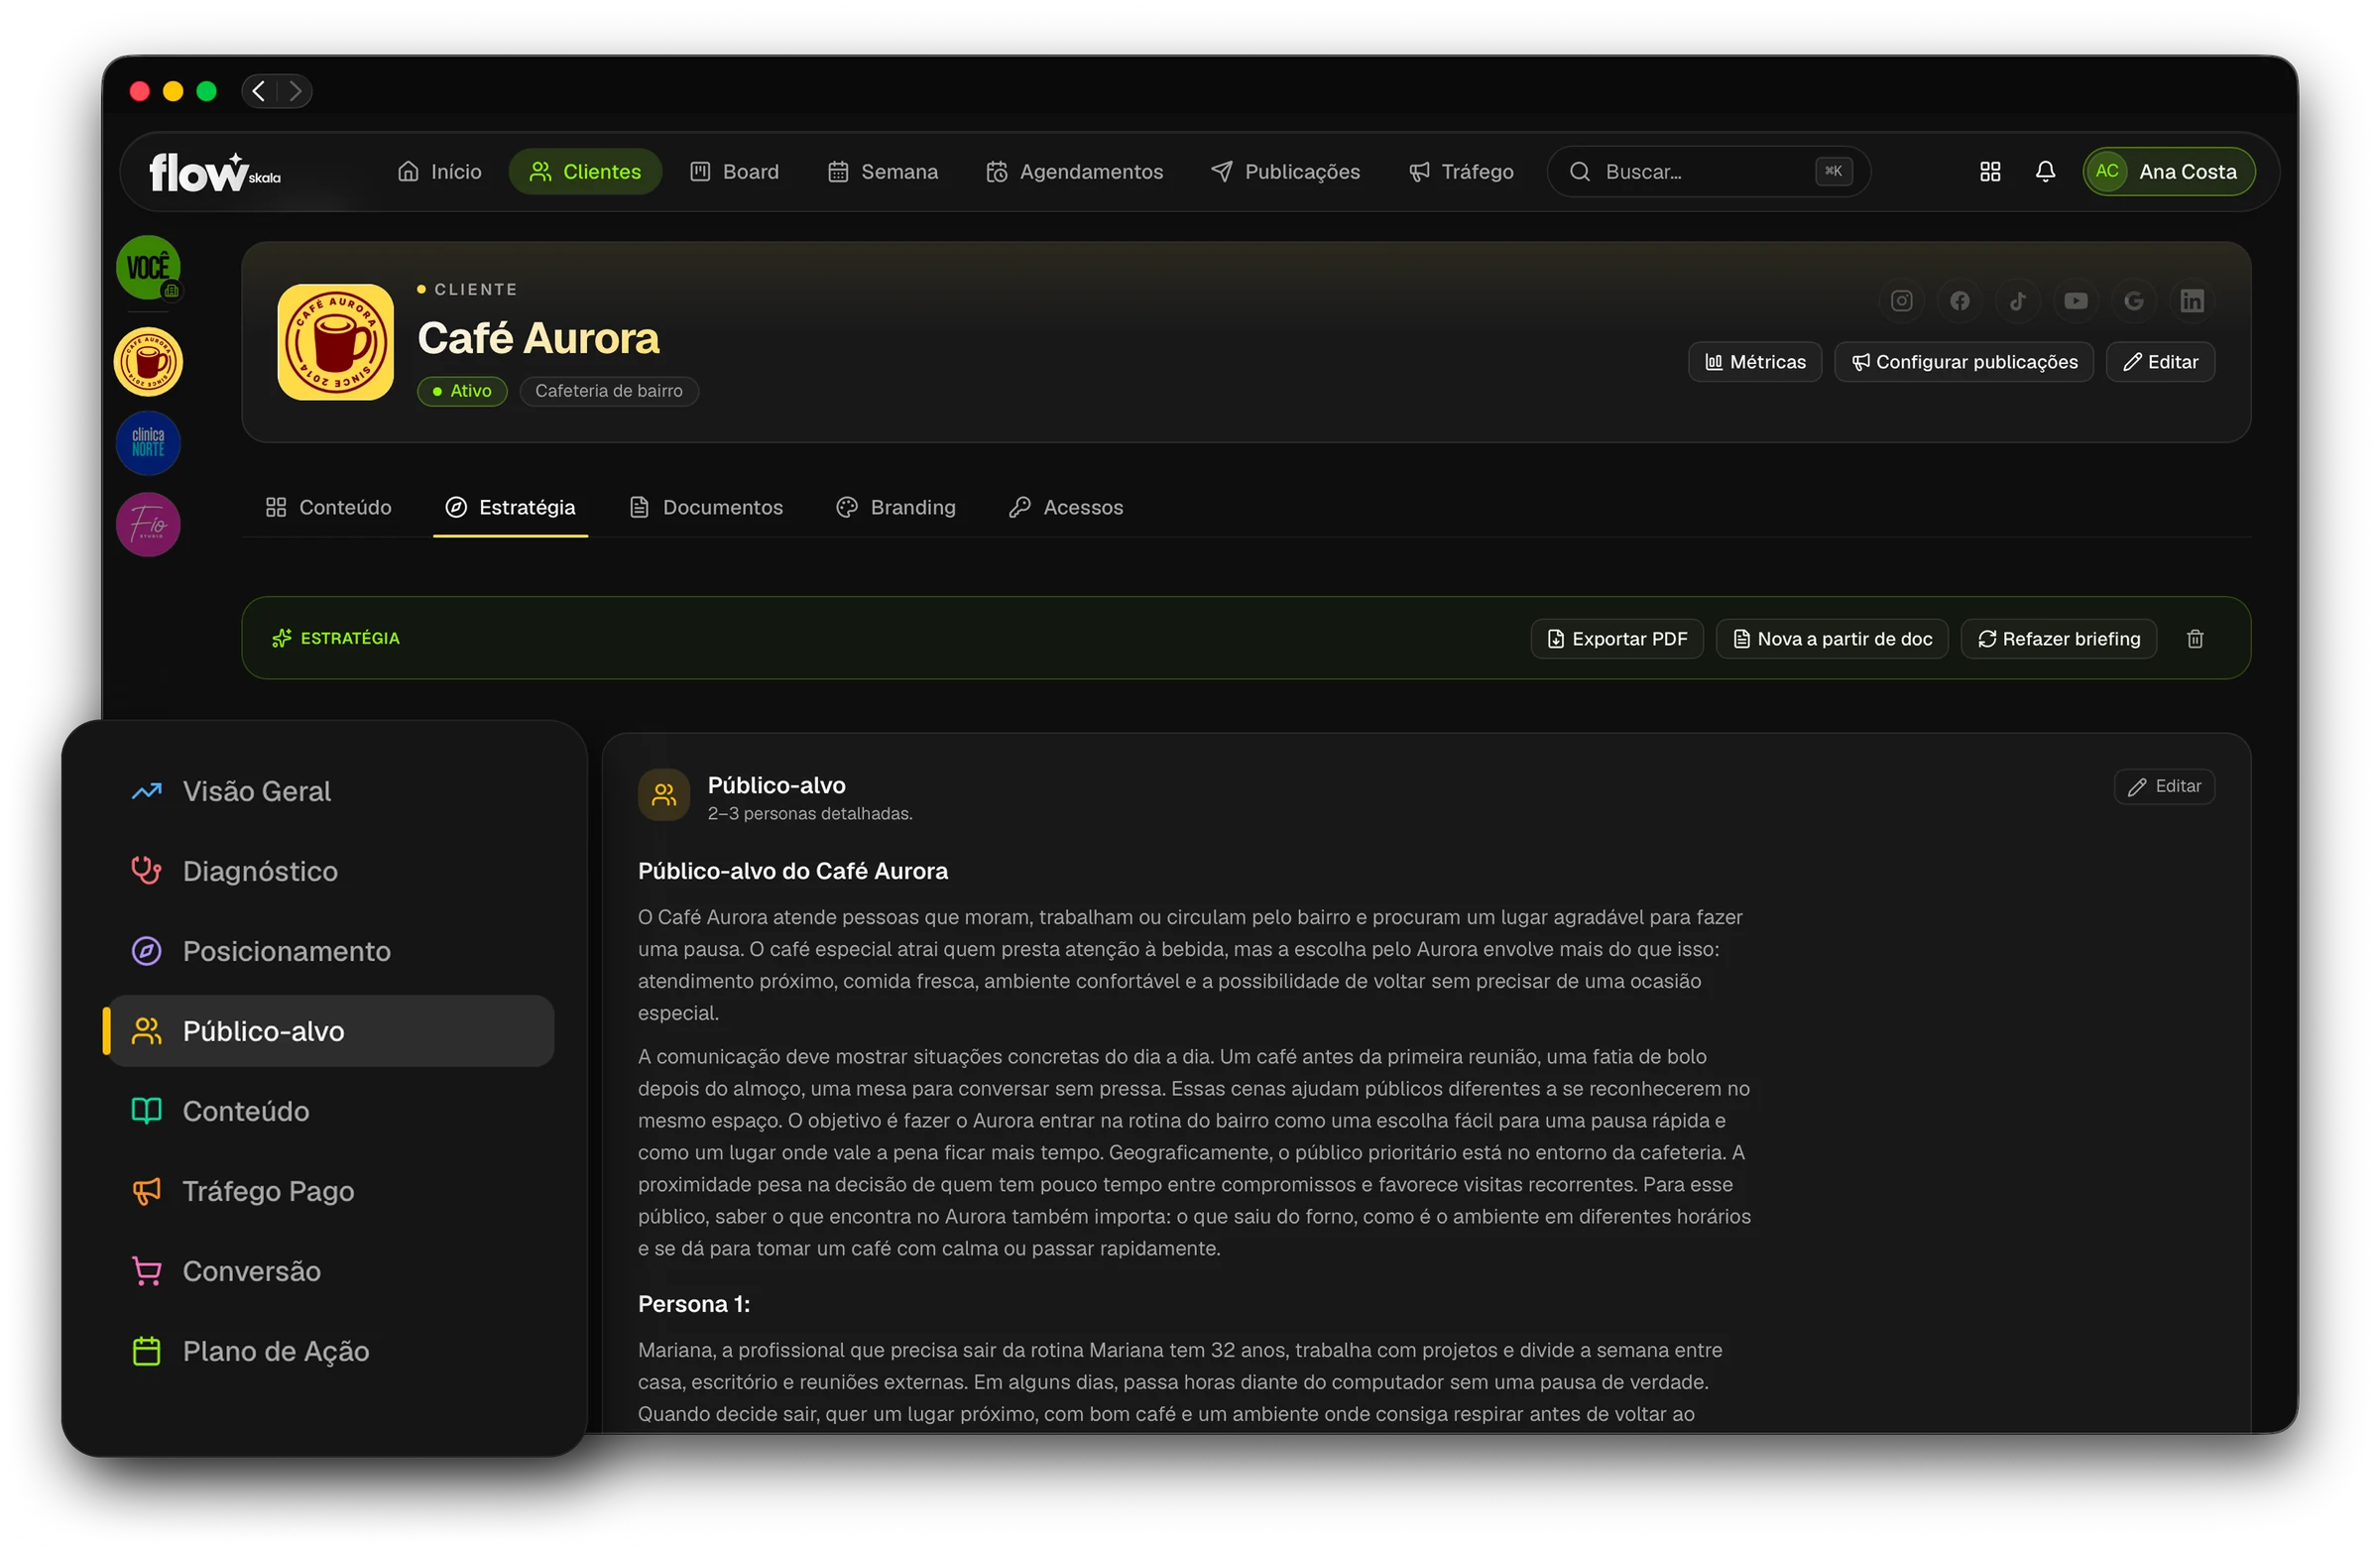Switch to the Estratégia tab
The width and height of the screenshot is (2380, 1549).
(510, 507)
